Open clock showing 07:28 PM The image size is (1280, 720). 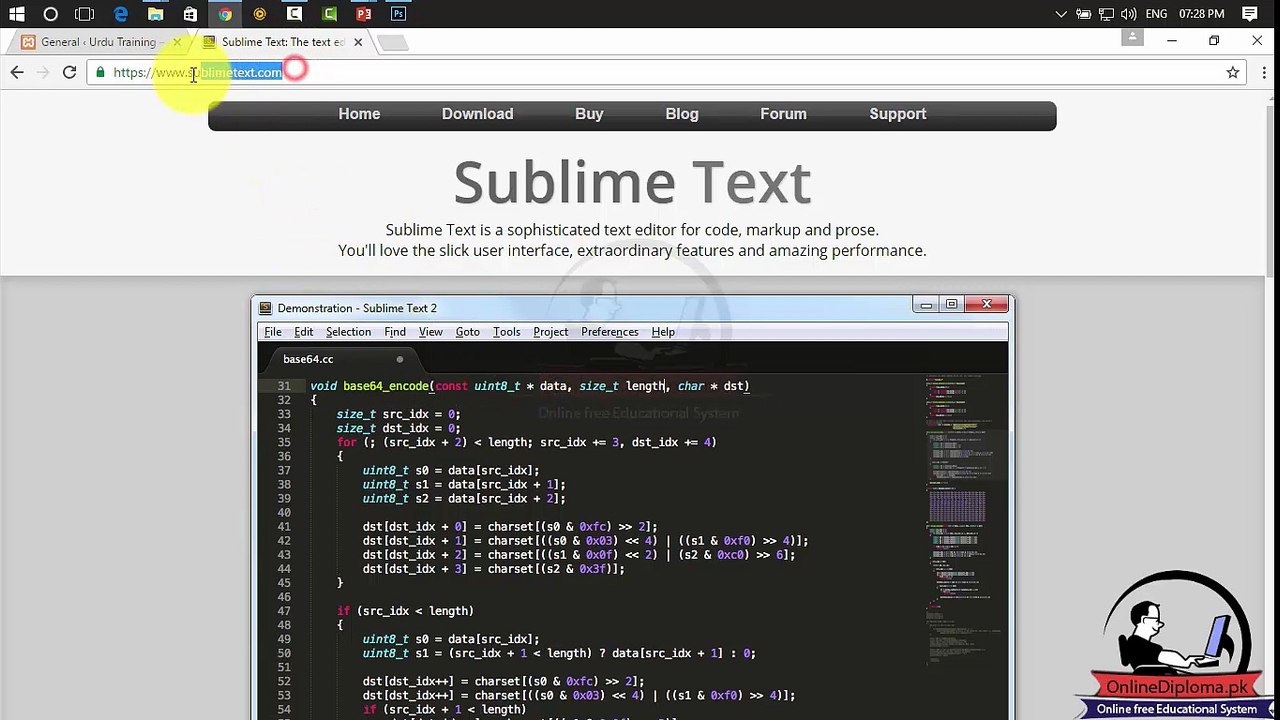click(x=1202, y=14)
